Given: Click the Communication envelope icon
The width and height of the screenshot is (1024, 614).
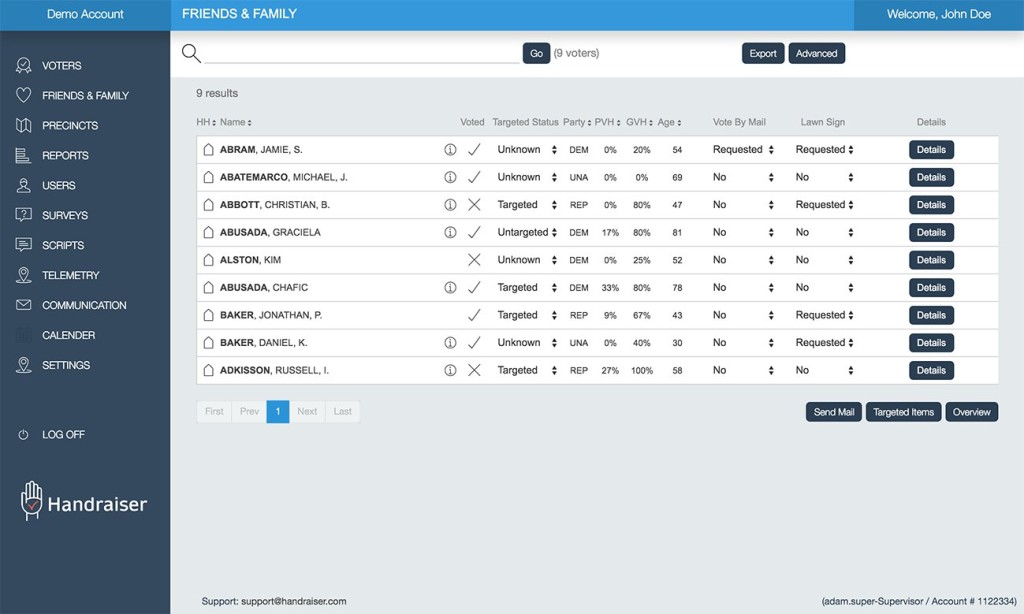Looking at the screenshot, I should tap(23, 306).
